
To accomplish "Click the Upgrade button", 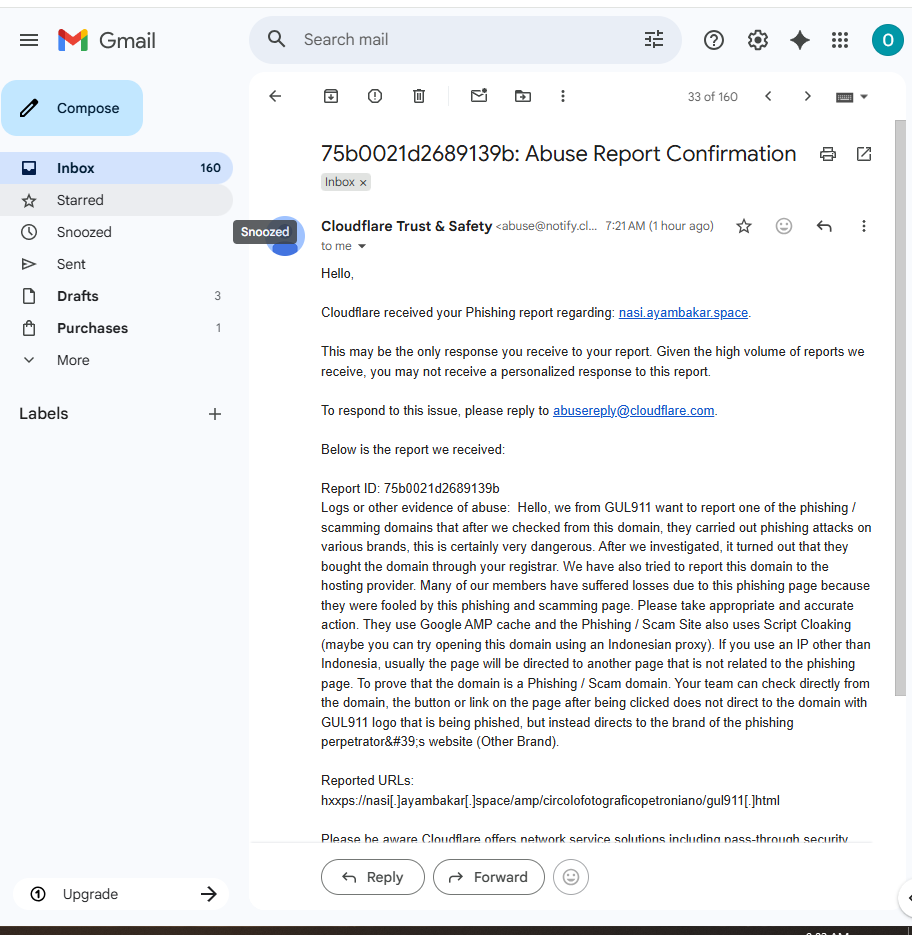I will [122, 894].
